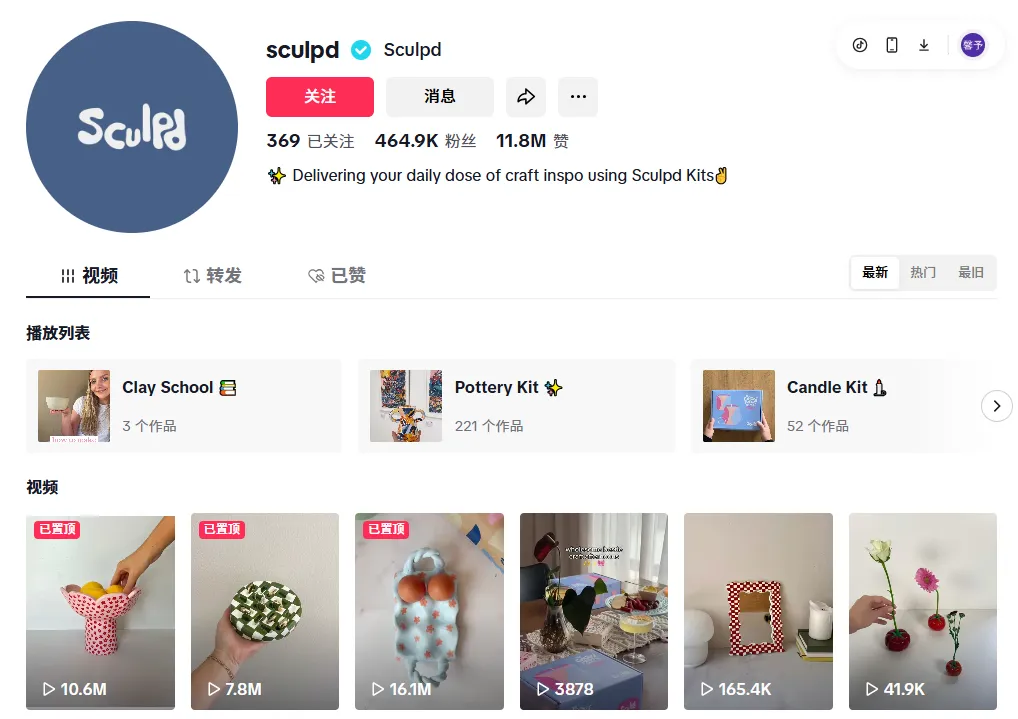Screen dimensions: 1018x719
Task: Play the pinned video with 16.1M views
Action: coord(429,611)
